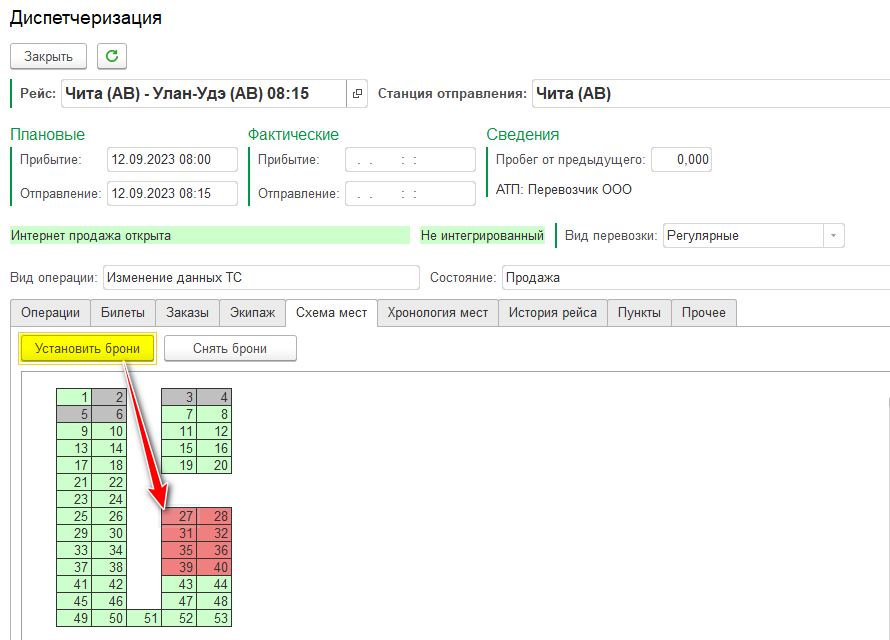The height and width of the screenshot is (640, 890).
Task: Open the Прочее tab
Action: [x=704, y=313]
